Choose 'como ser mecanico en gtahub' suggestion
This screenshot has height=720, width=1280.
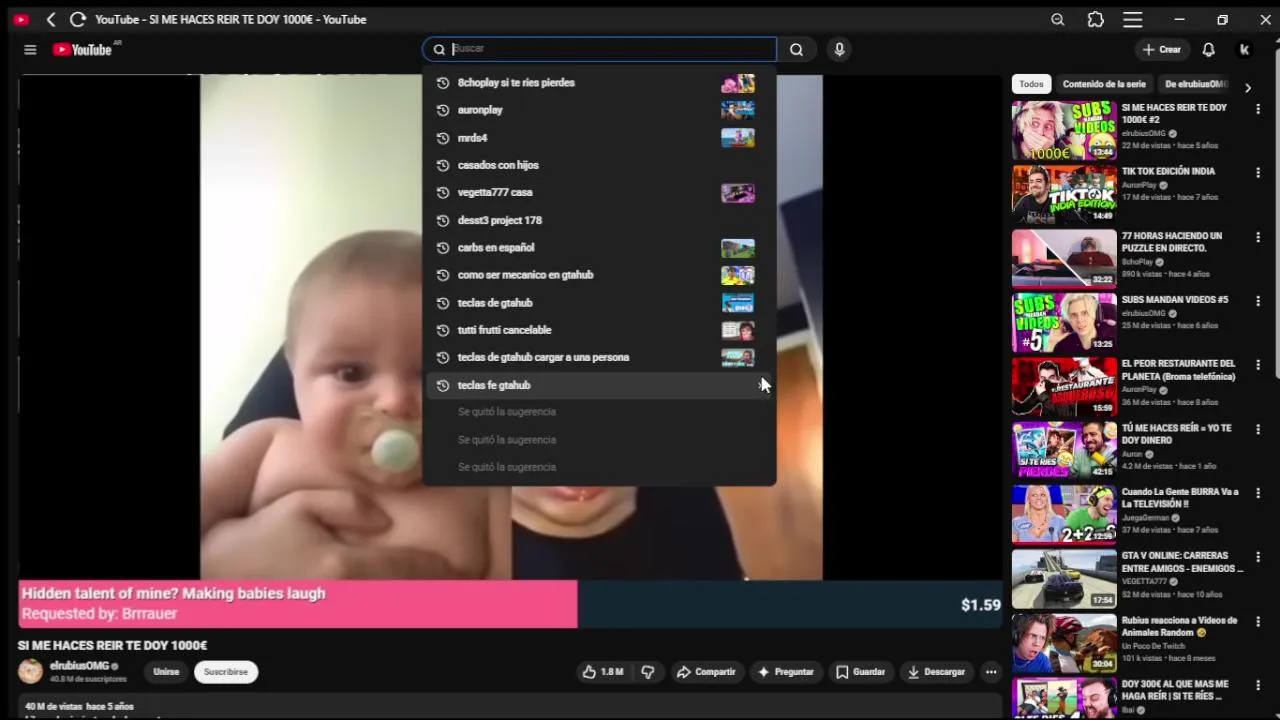pos(599,275)
